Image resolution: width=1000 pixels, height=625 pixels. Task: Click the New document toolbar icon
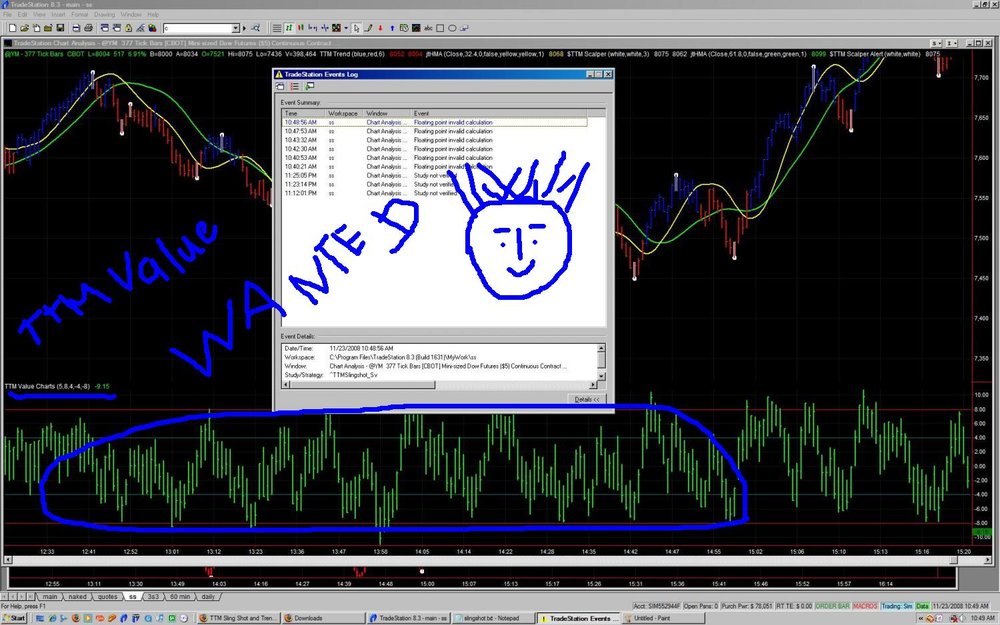click(x=12, y=28)
